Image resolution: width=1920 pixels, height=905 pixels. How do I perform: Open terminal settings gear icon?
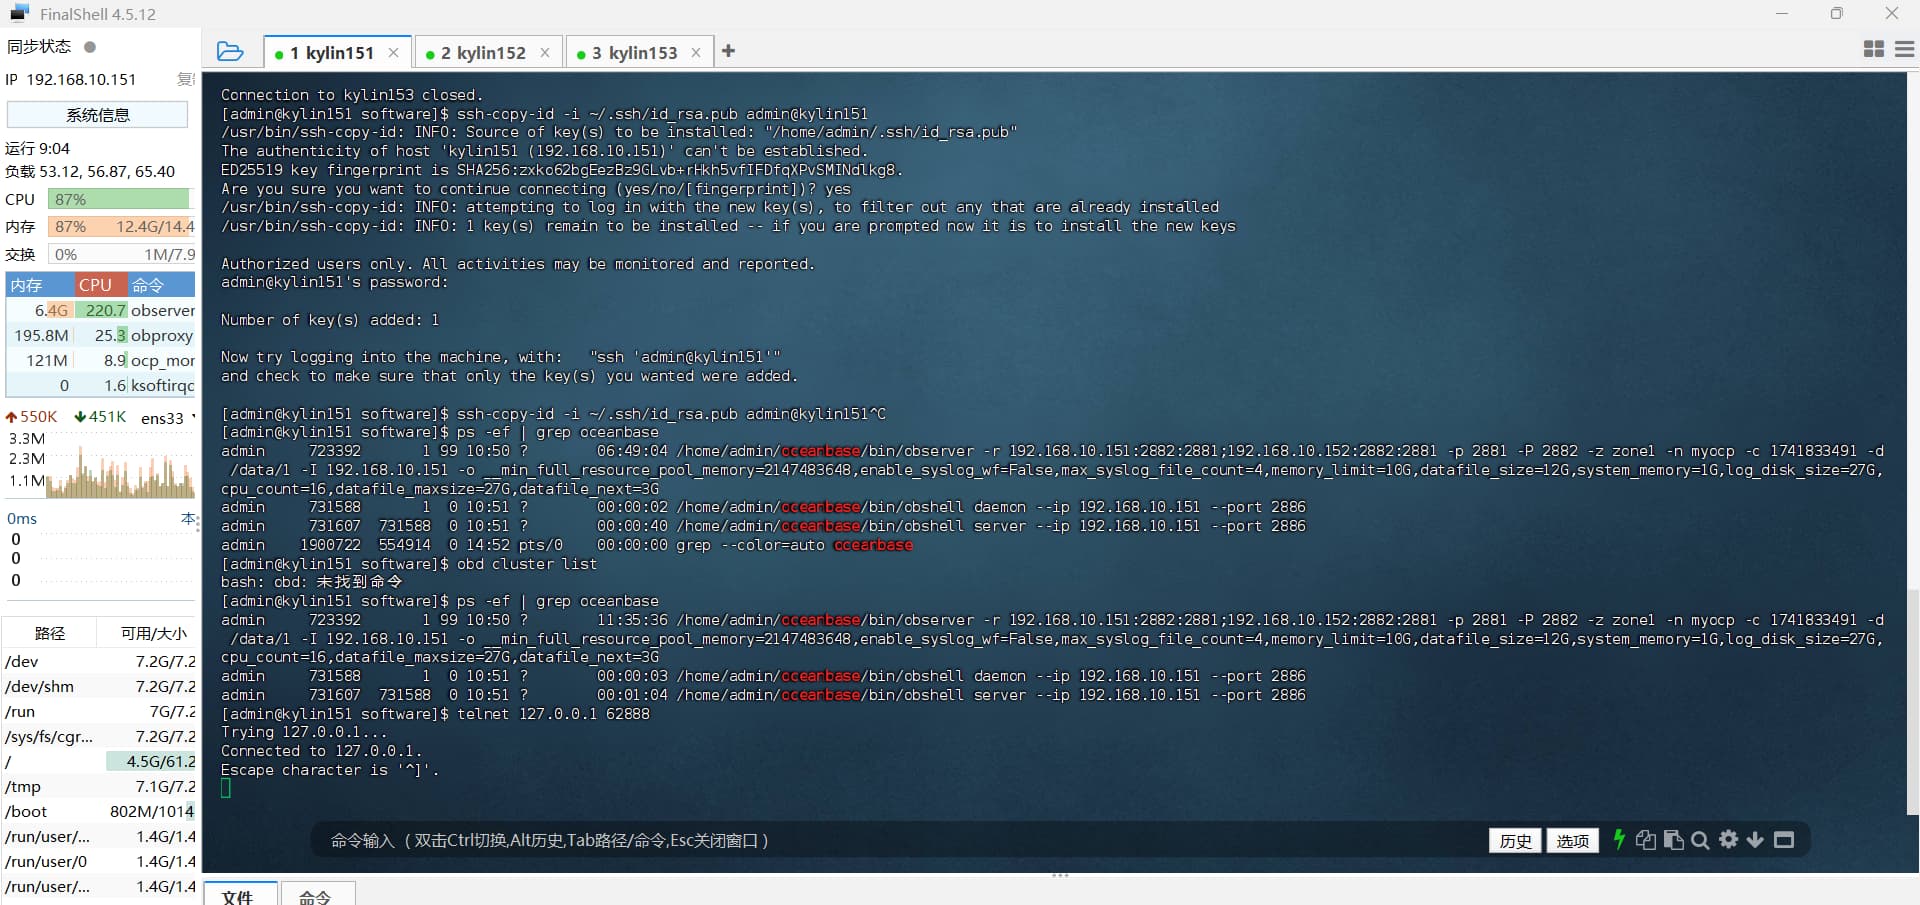click(1728, 840)
